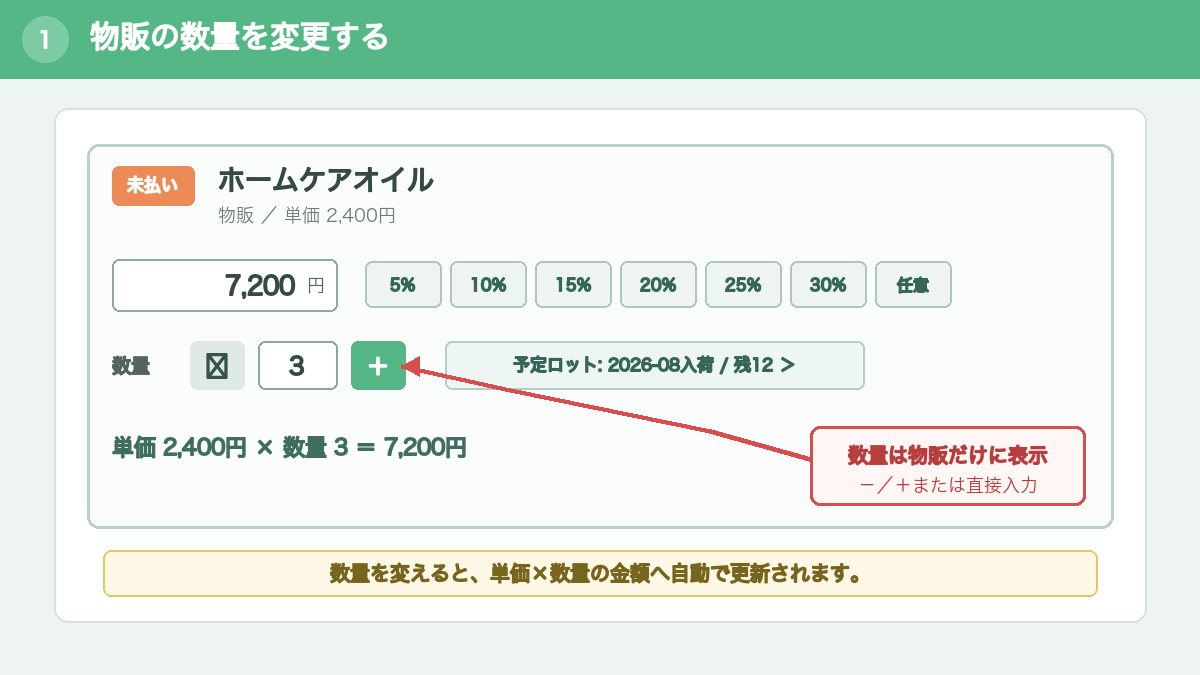
Task: Click the 物販の数量を変更する heading
Action: [239, 37]
